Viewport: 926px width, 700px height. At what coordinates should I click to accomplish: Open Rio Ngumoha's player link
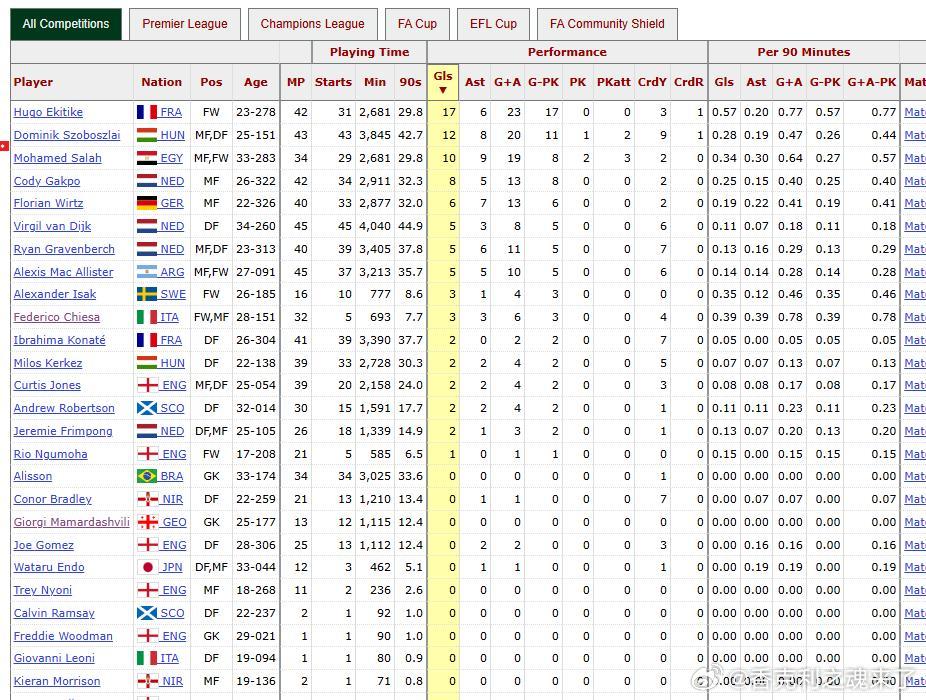coord(51,454)
